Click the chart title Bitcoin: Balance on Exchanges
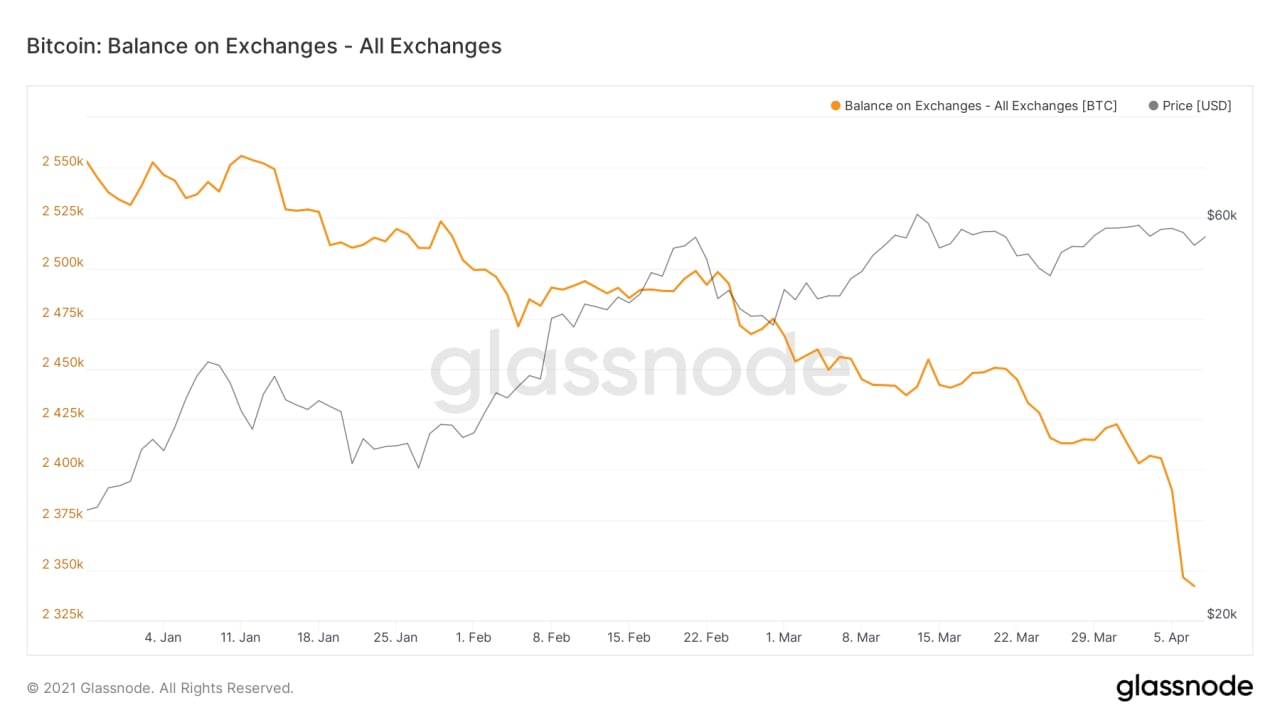 264,46
